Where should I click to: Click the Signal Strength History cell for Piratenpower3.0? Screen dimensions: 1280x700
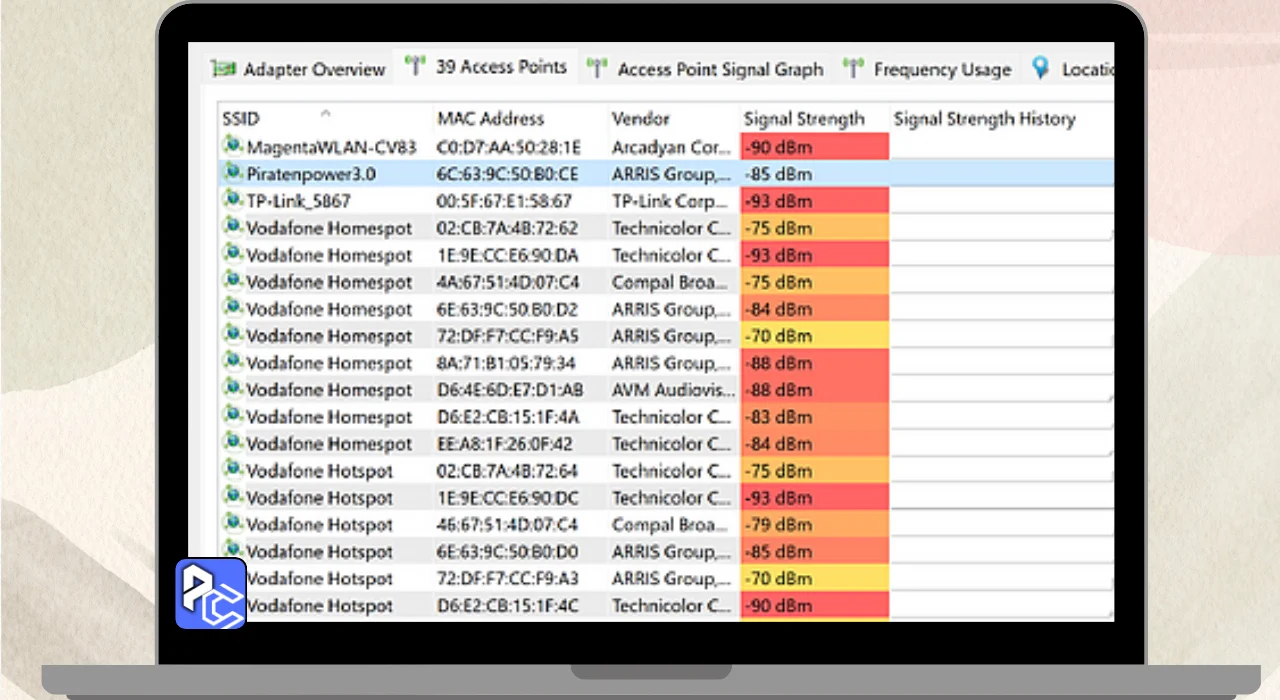pyautogui.click(x=1001, y=174)
